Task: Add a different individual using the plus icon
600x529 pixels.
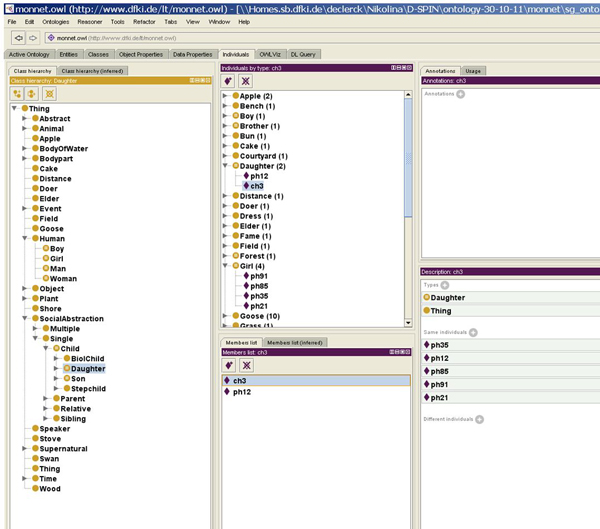Action: [x=479, y=419]
